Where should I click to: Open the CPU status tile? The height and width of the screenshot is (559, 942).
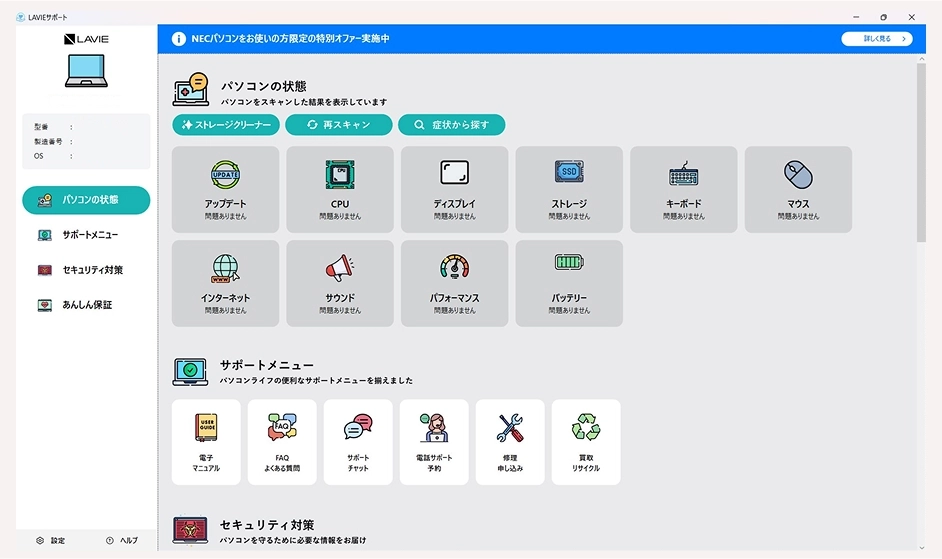click(x=340, y=189)
